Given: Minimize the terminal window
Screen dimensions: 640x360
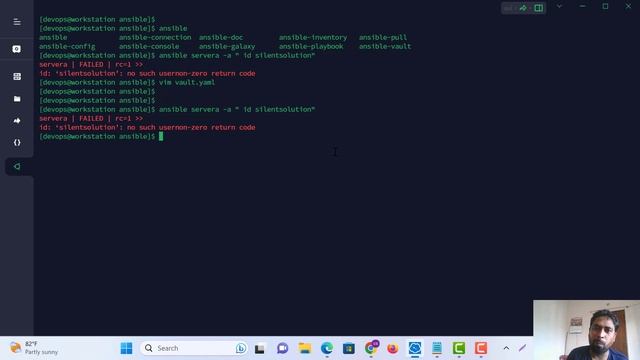Looking at the screenshot, I should (x=582, y=7).
